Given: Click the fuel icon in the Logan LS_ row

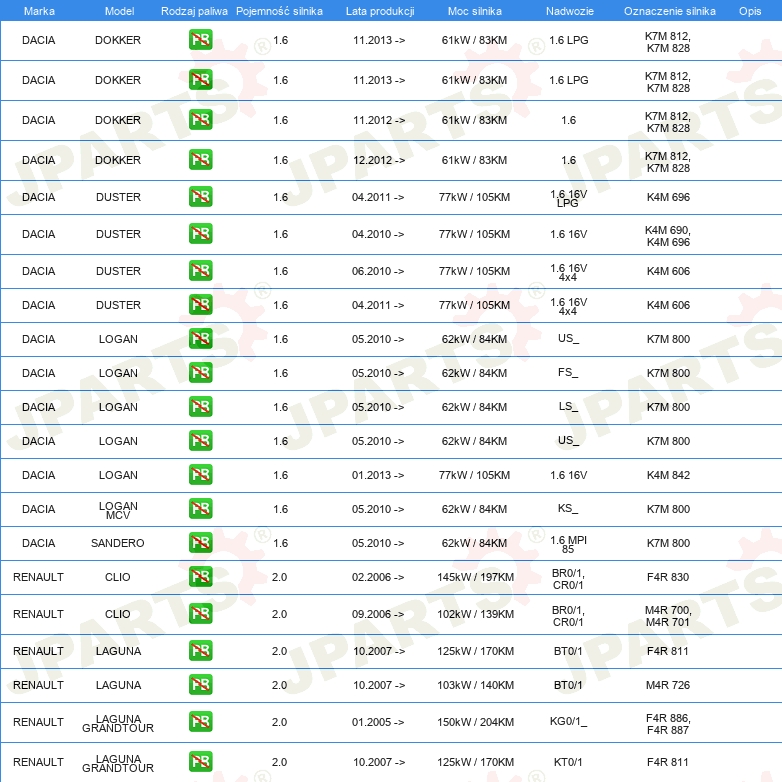Looking at the screenshot, I should (x=200, y=406).
